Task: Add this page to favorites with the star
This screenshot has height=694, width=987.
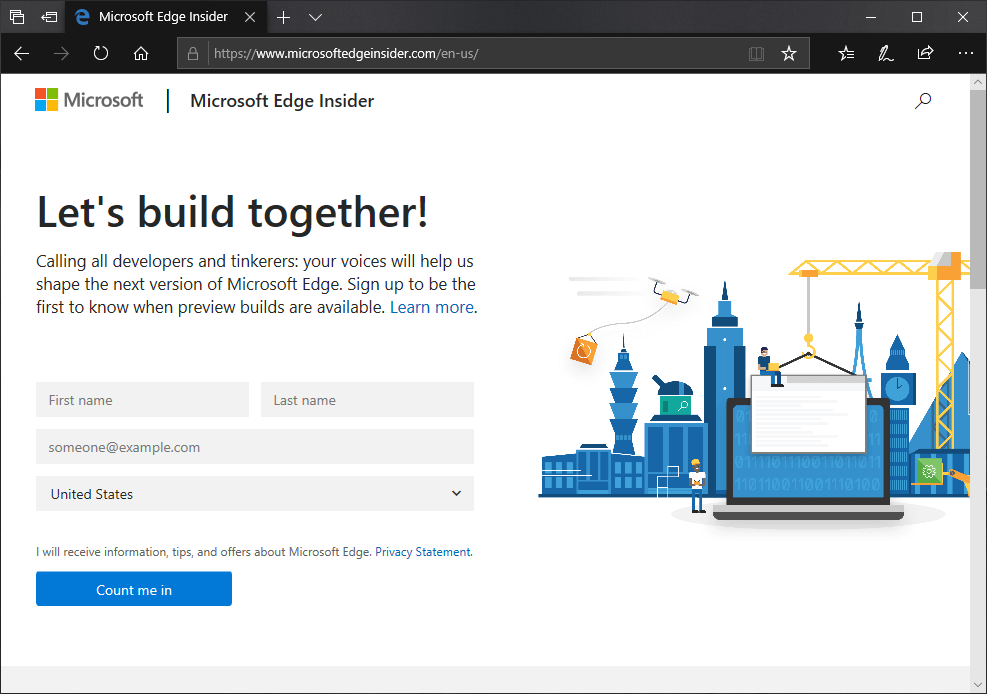Action: (789, 53)
